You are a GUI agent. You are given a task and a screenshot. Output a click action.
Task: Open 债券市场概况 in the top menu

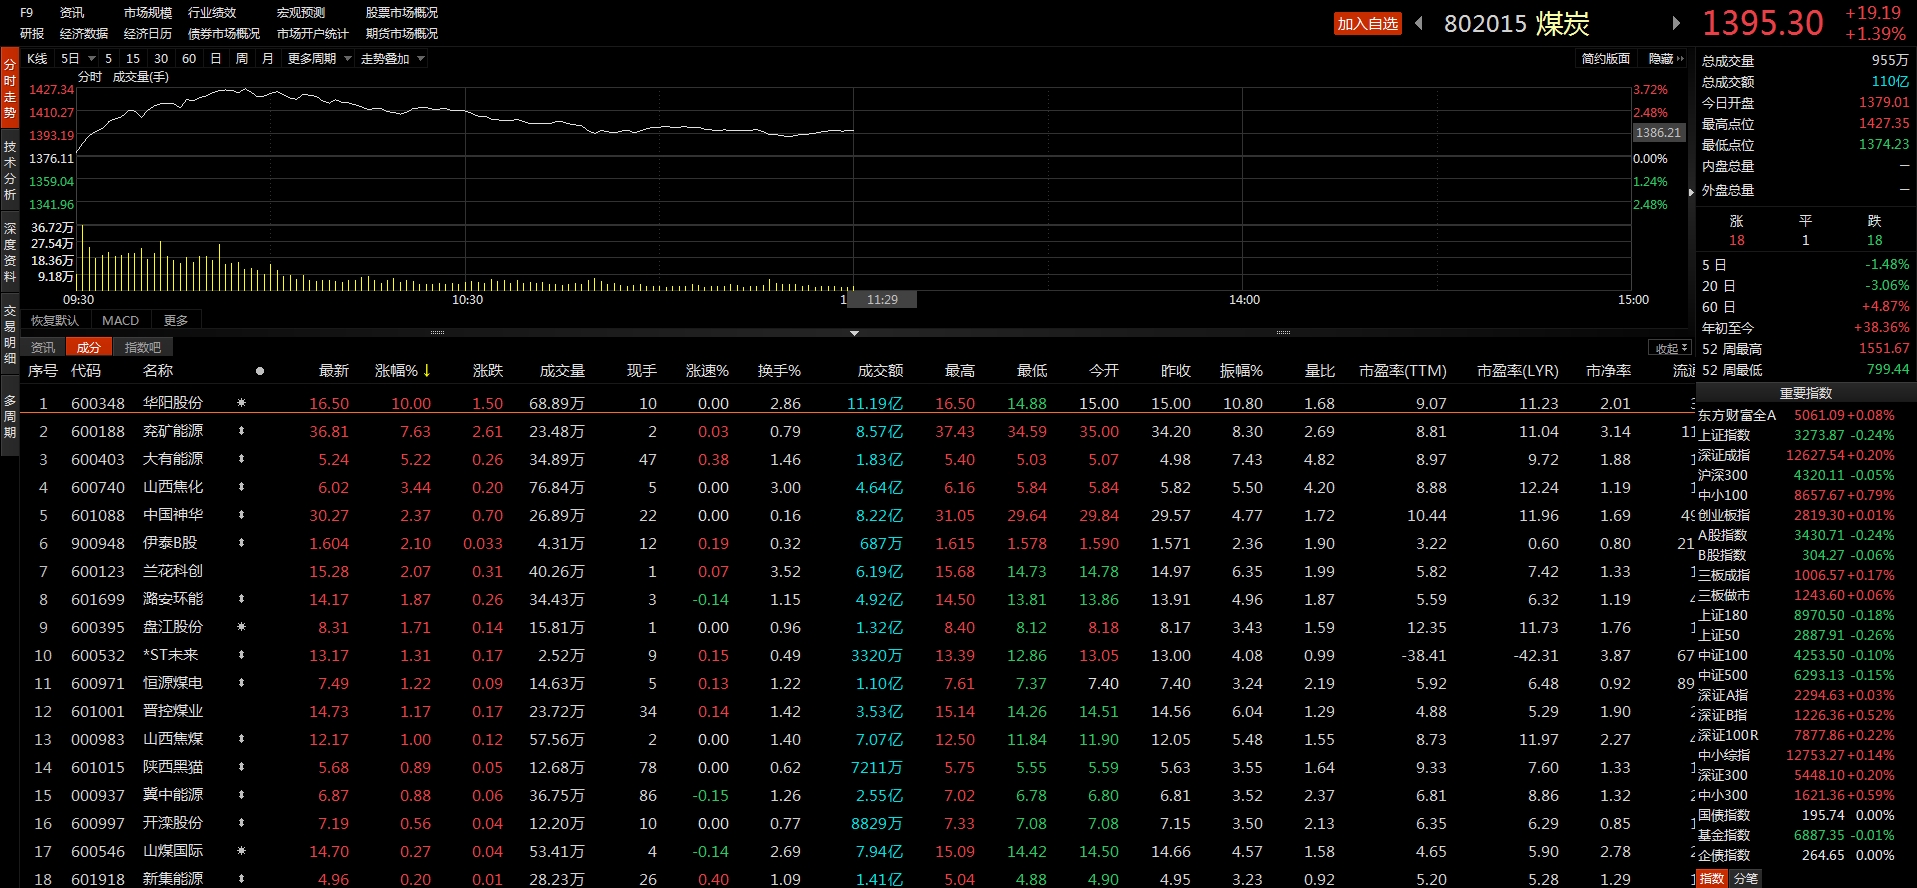(x=224, y=34)
